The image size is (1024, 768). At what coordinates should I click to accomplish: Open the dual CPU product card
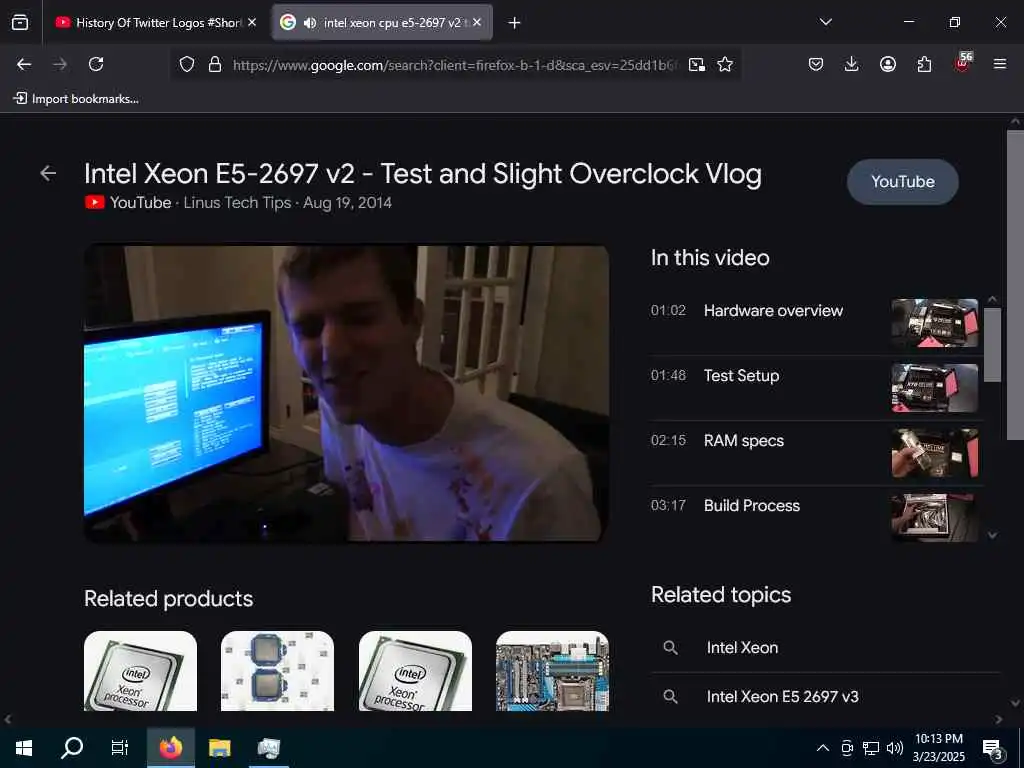[x=278, y=671]
